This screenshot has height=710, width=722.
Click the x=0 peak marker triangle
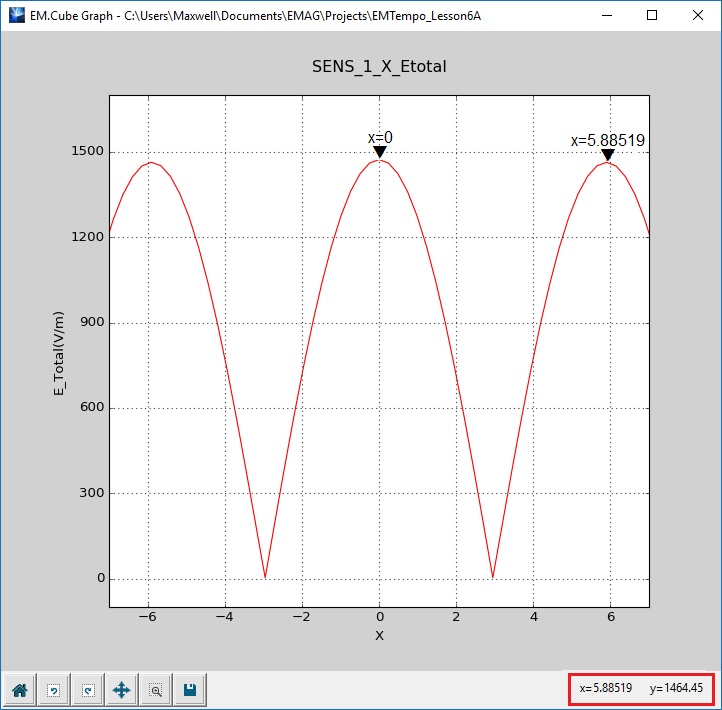pyautogui.click(x=380, y=152)
